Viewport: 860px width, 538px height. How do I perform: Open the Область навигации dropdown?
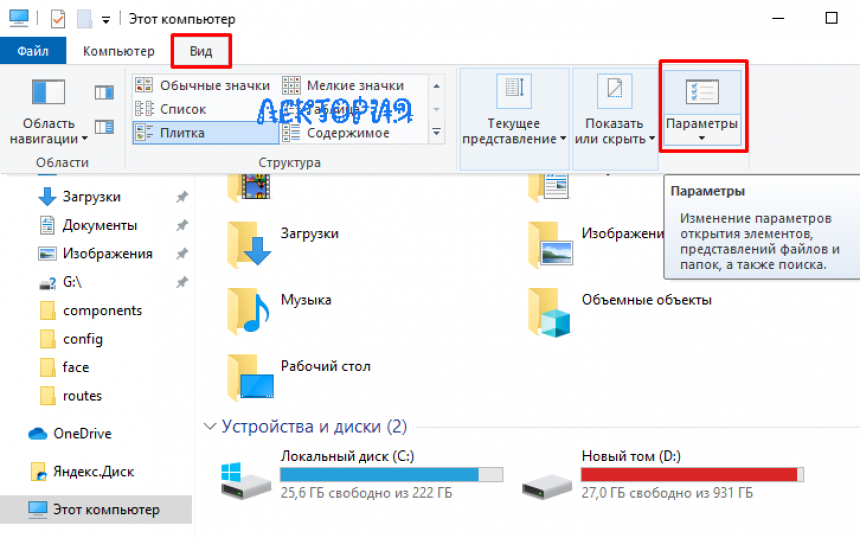pyautogui.click(x=48, y=131)
